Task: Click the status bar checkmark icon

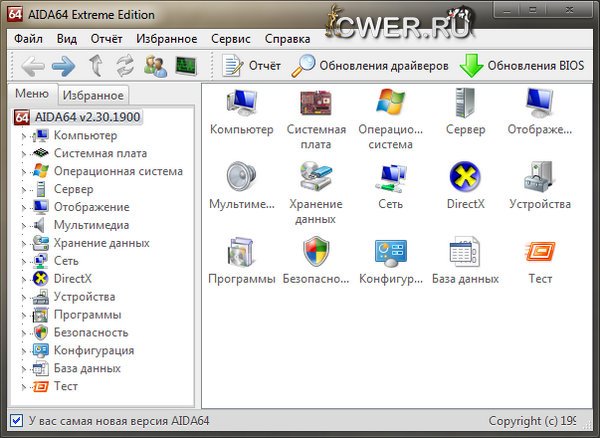Action: point(15,421)
